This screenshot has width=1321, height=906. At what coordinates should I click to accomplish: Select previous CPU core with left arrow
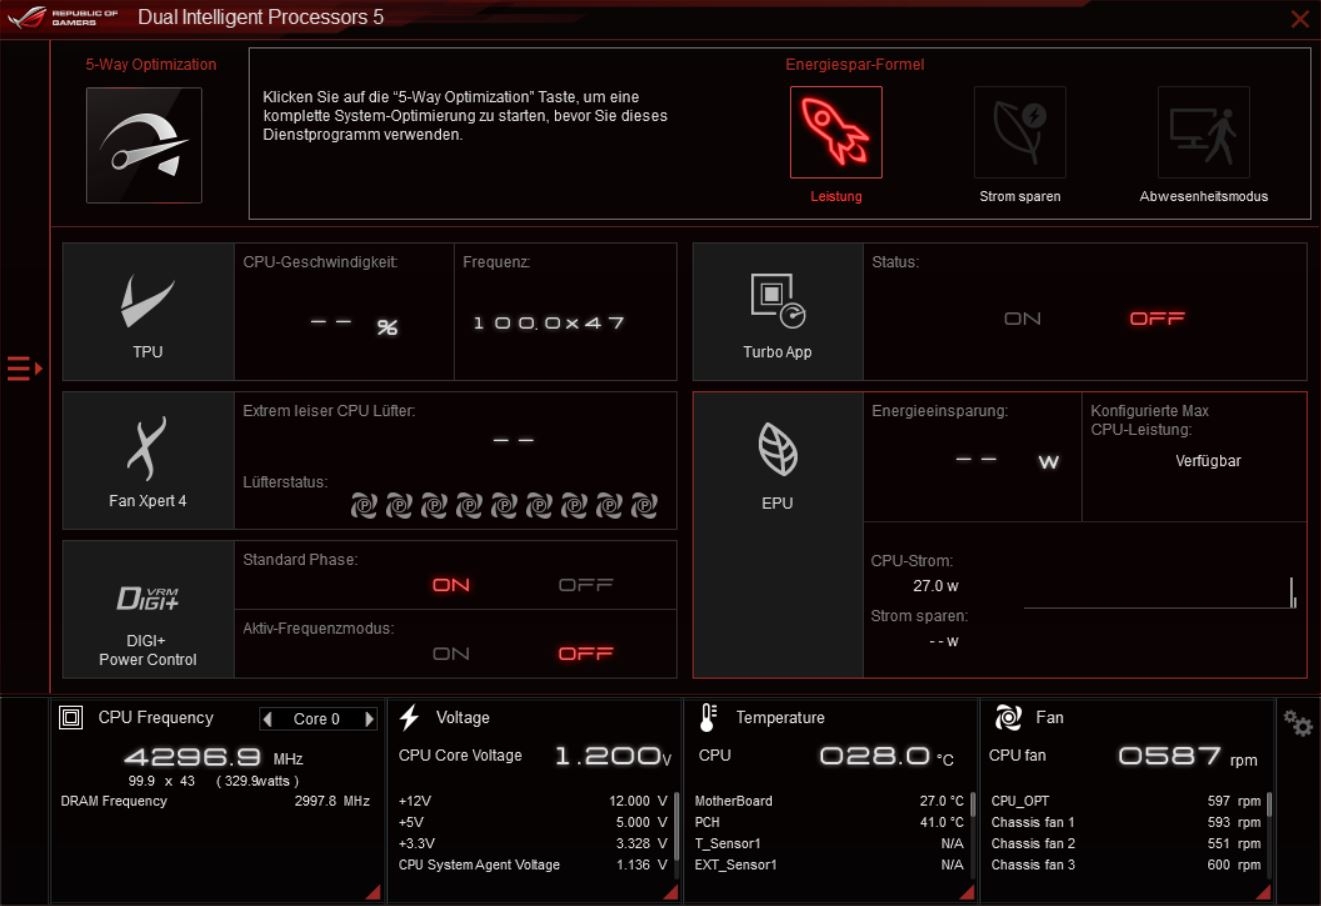pyautogui.click(x=267, y=719)
